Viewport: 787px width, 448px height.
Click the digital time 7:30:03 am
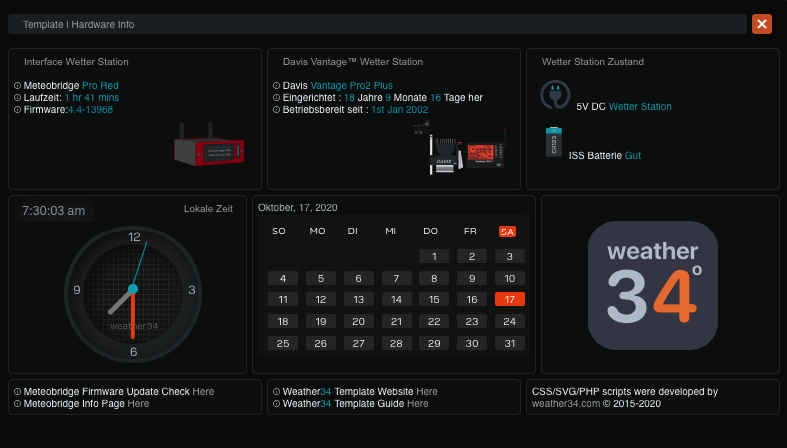pyautogui.click(x=54, y=211)
